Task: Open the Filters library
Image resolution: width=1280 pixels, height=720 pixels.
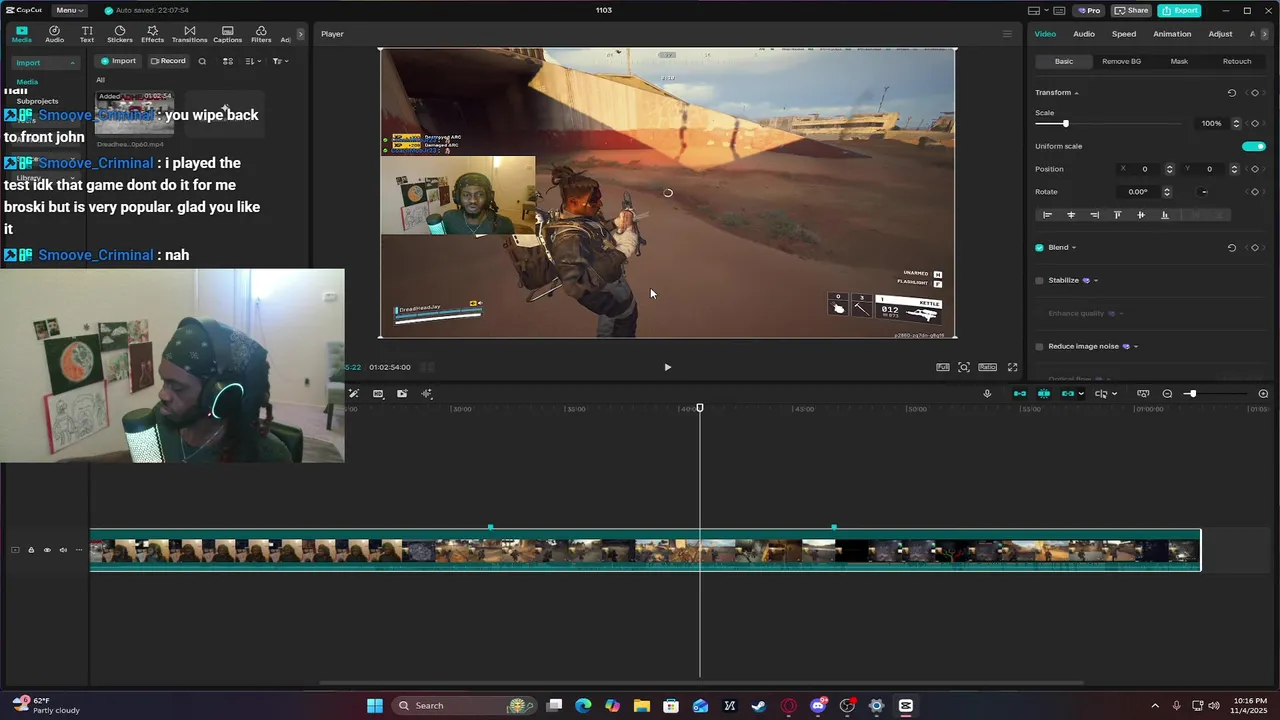Action: (261, 34)
